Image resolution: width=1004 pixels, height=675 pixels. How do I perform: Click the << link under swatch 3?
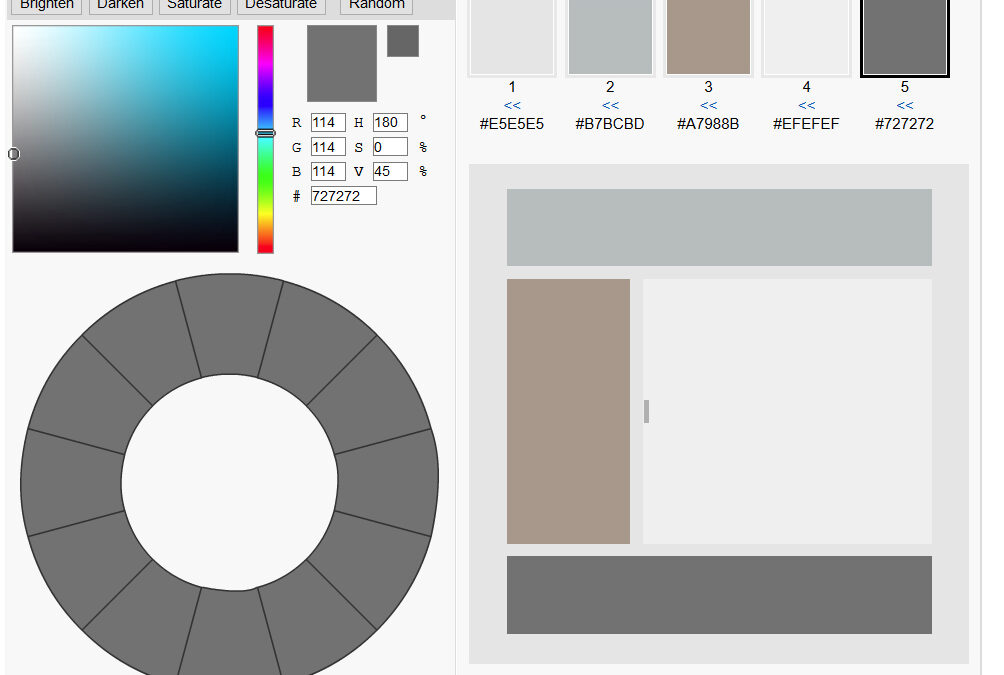coord(708,105)
